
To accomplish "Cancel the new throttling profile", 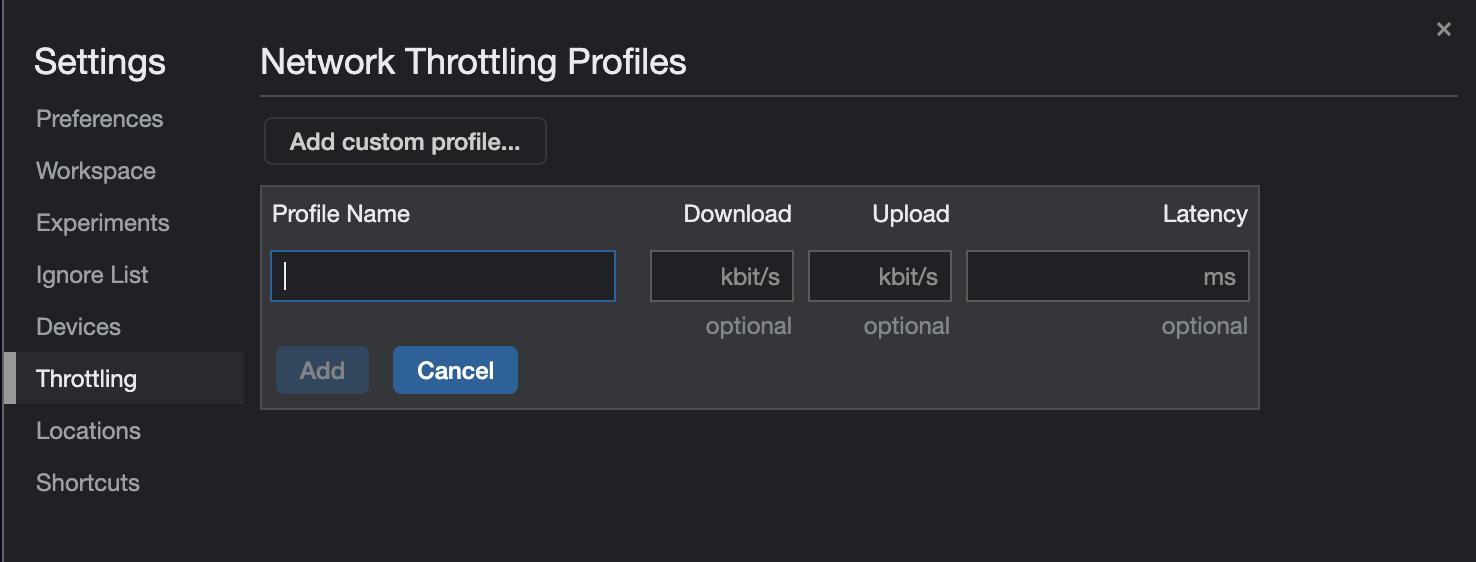I will [x=455, y=371].
